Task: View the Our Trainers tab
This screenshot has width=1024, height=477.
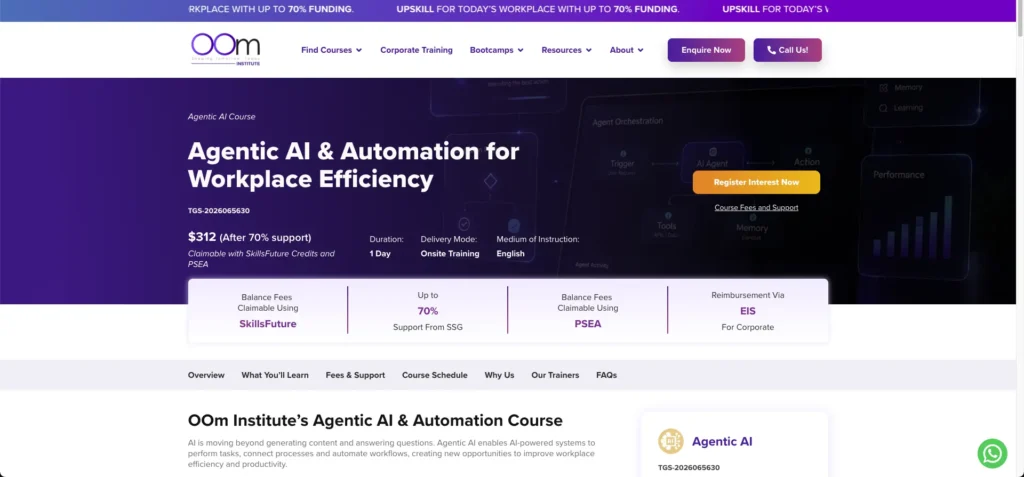Action: pos(555,375)
